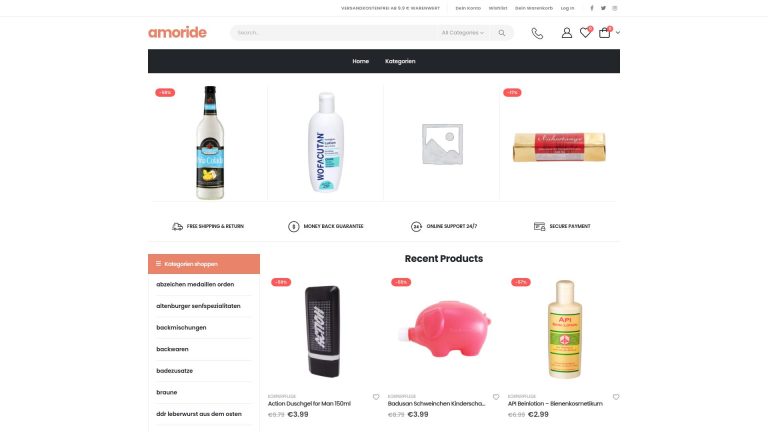Click the search magnifier icon
This screenshot has width=768, height=432.
coord(502,33)
